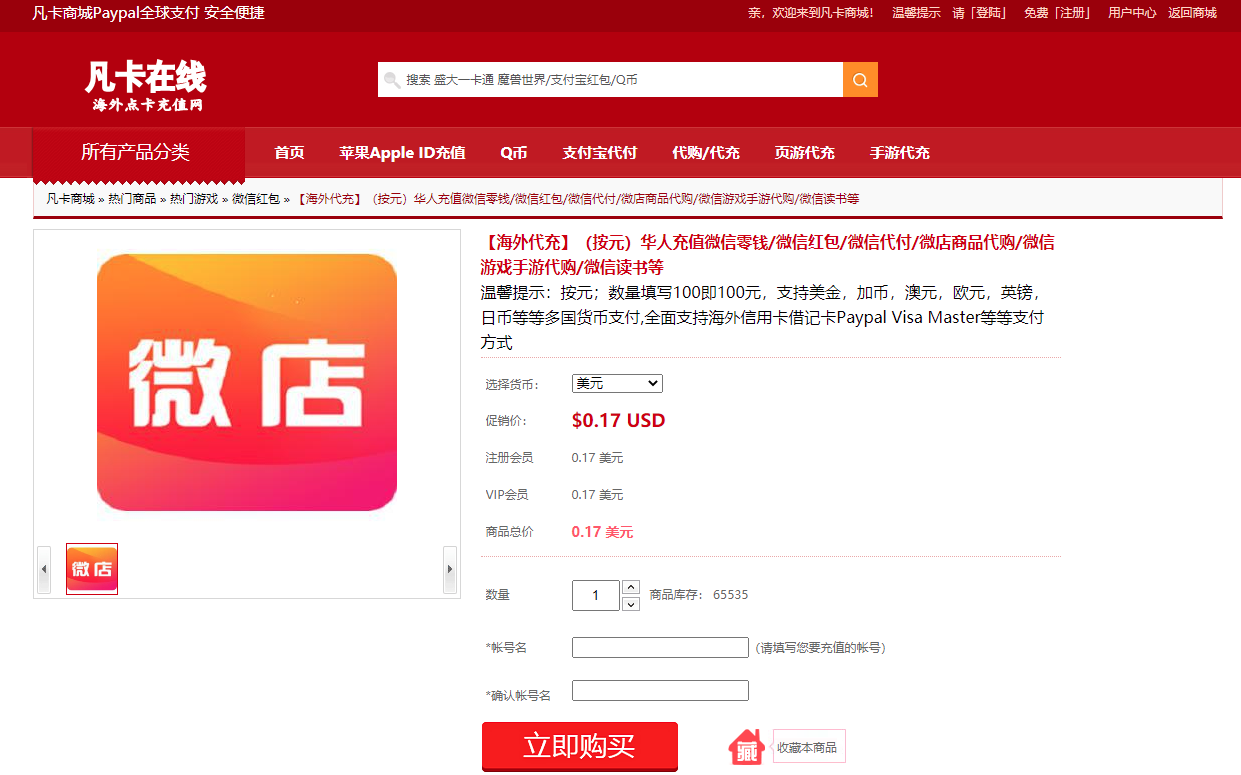1241x775 pixels.
Task: Open the 支付宝代付 navigation item
Action: click(x=599, y=153)
